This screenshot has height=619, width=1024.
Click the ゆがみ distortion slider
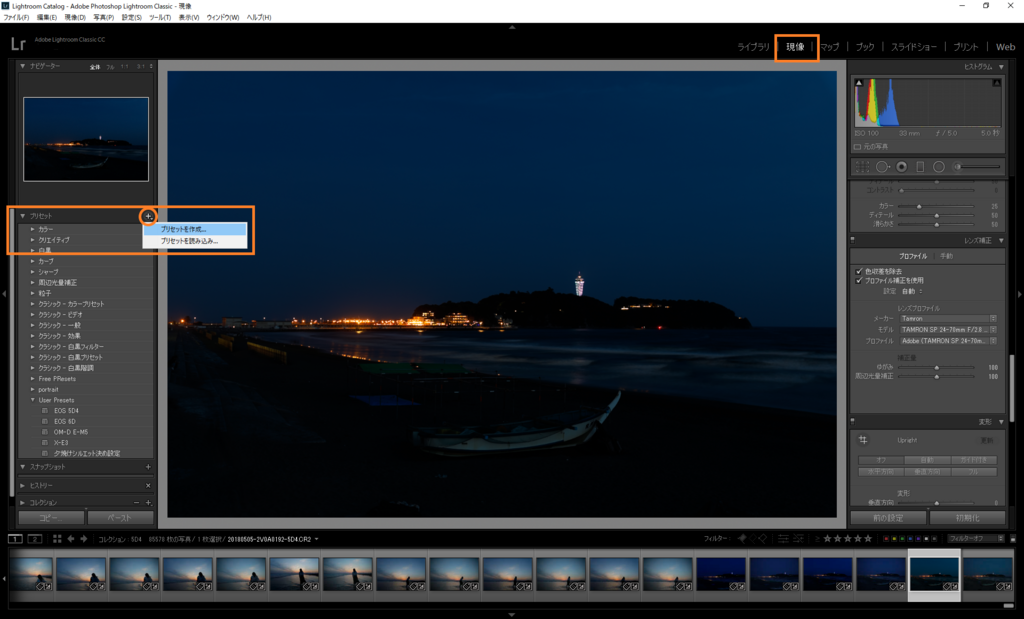(x=936, y=368)
